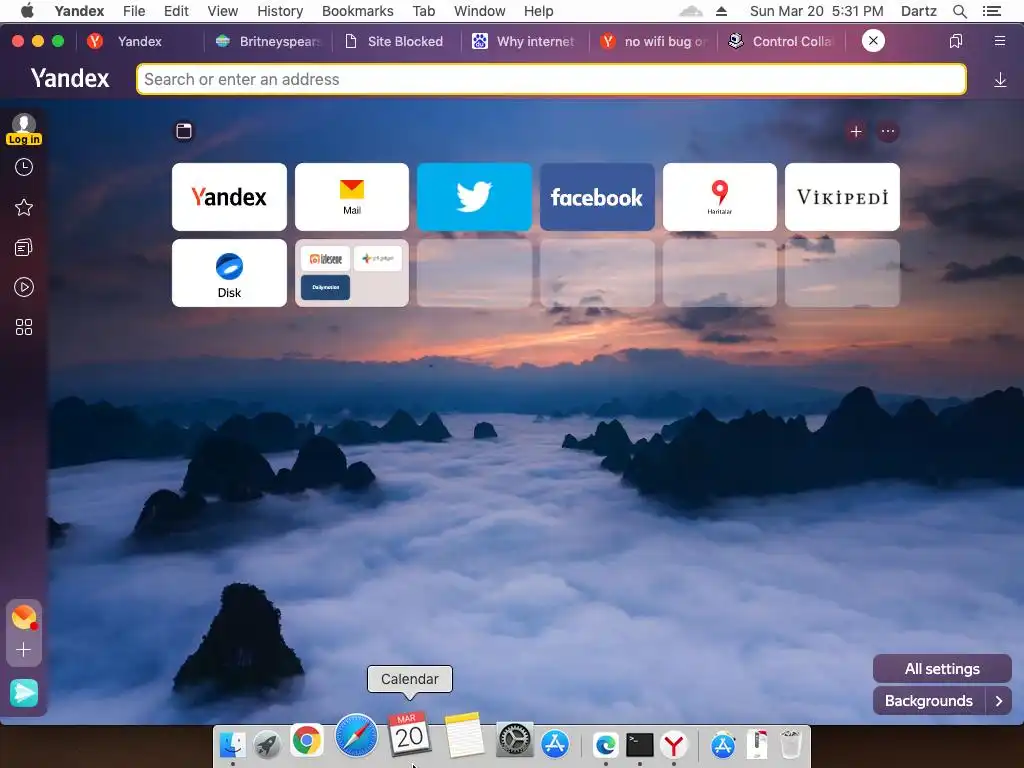Screen dimensions: 1024x768
Task: Open the services grid icon in sidebar
Action: pos(24,327)
